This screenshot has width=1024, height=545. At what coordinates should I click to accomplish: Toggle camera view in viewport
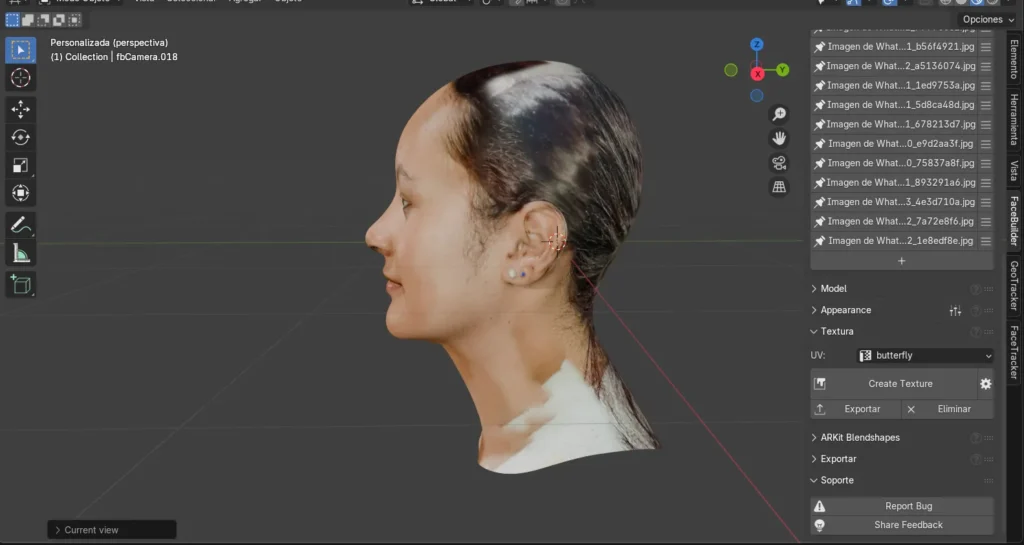pyautogui.click(x=779, y=163)
